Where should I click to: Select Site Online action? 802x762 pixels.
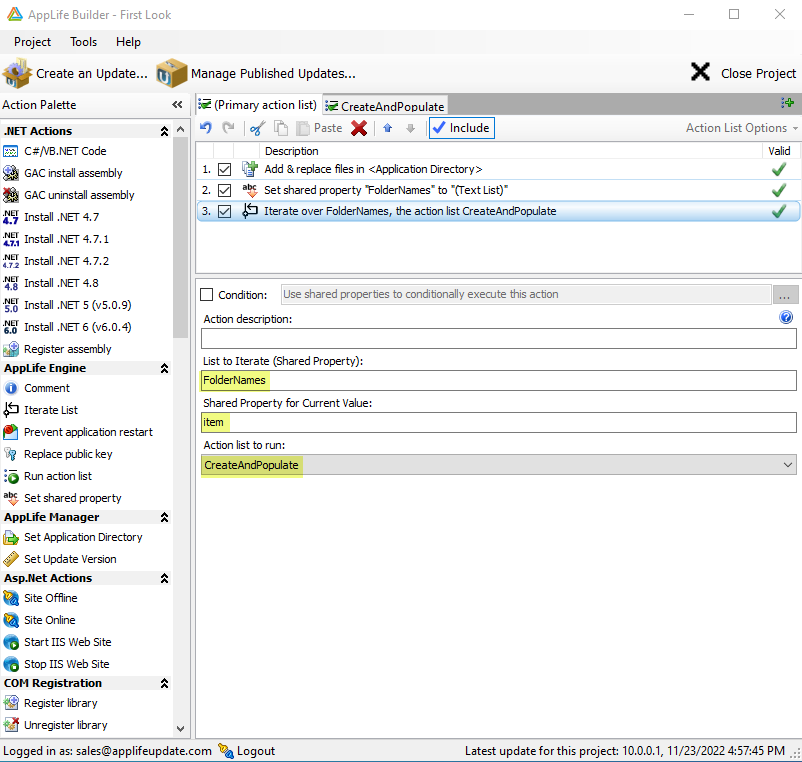[x=39, y=620]
